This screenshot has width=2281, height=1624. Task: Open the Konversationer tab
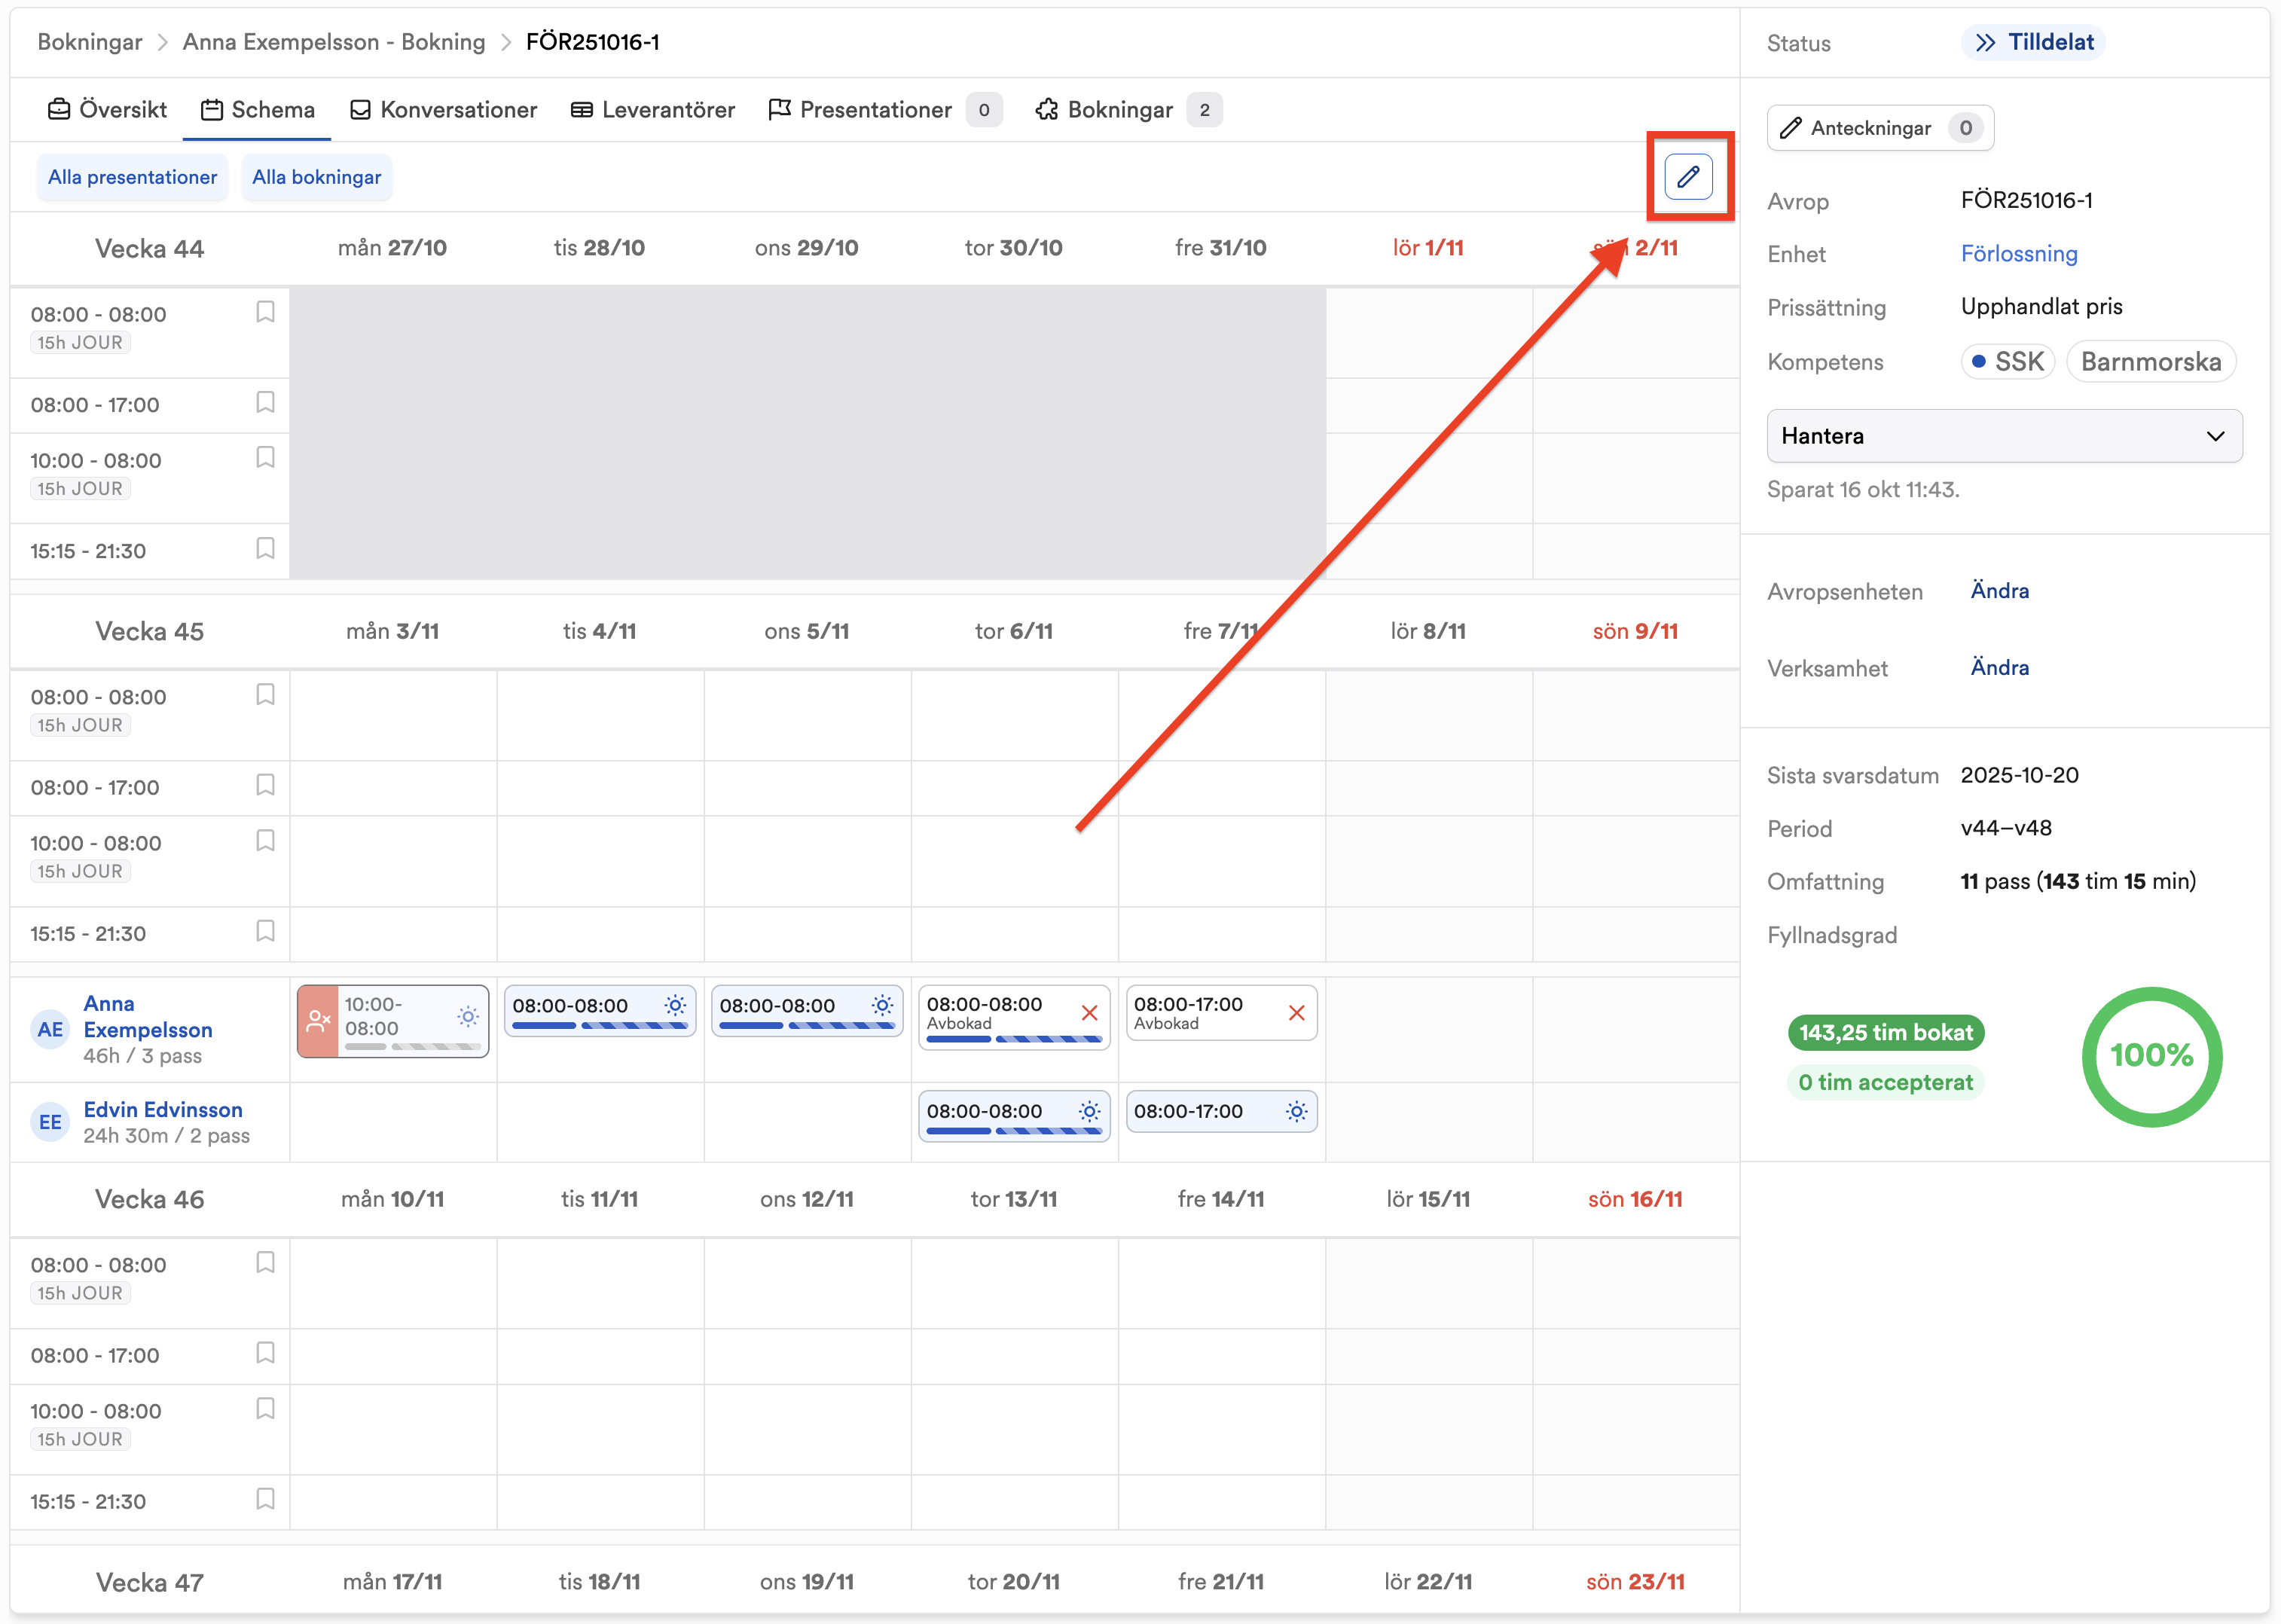[443, 110]
